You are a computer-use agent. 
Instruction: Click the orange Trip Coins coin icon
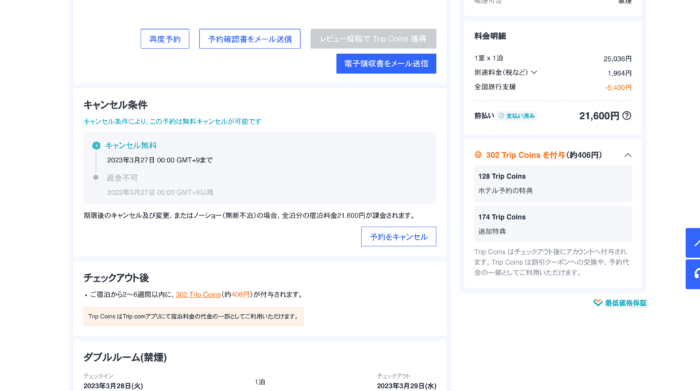[x=478, y=155]
